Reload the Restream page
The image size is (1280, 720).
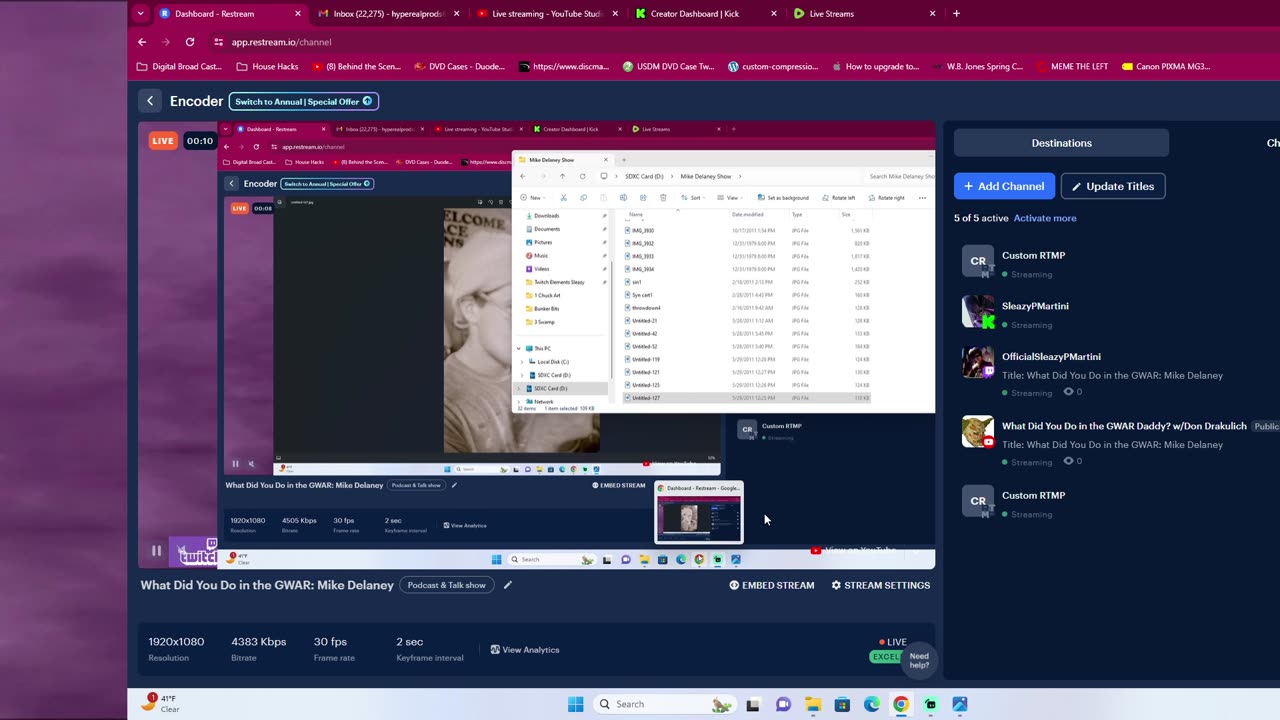tap(190, 42)
